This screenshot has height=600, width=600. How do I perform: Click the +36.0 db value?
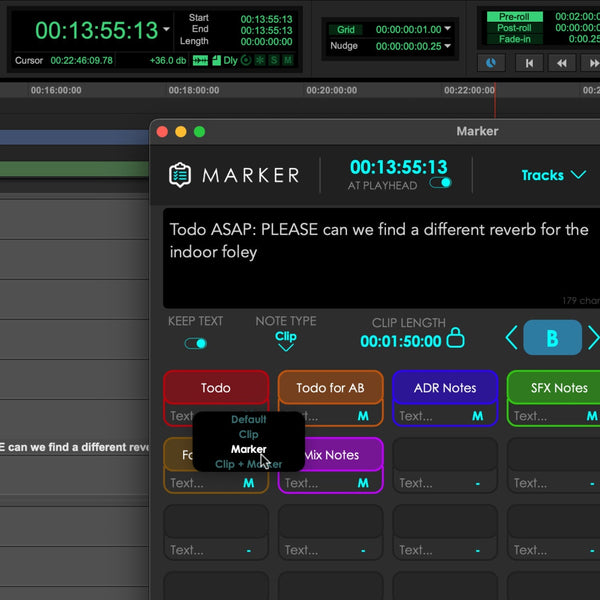[168, 60]
